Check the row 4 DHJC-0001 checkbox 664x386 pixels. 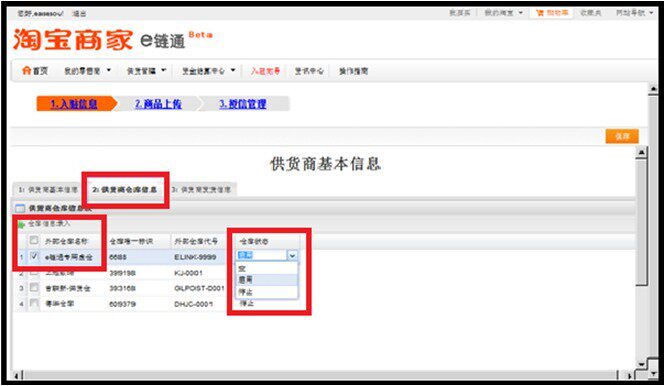pos(34,303)
